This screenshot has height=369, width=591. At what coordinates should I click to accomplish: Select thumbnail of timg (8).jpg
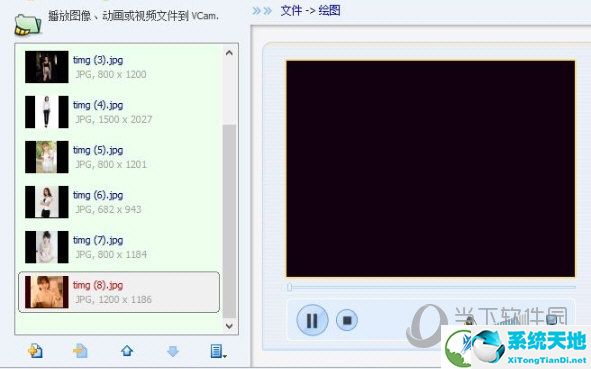[47, 292]
